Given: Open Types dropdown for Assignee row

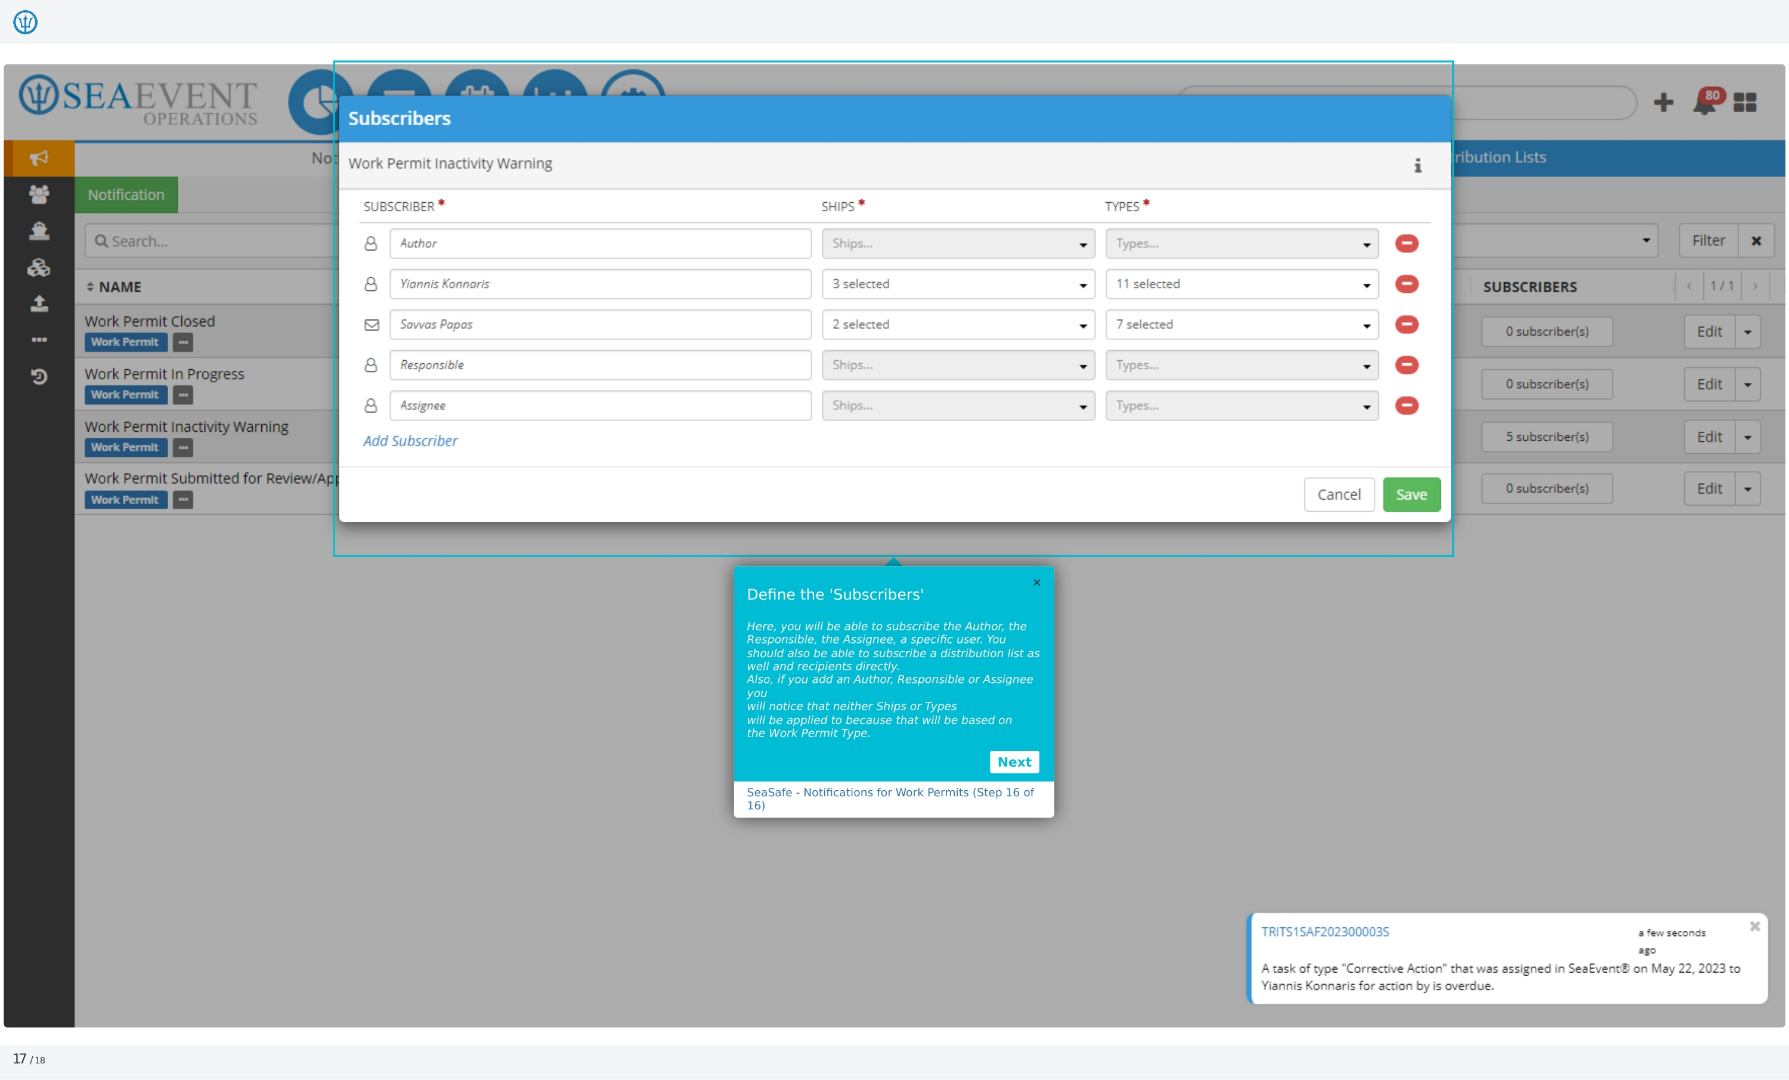Looking at the screenshot, I should coord(1241,405).
